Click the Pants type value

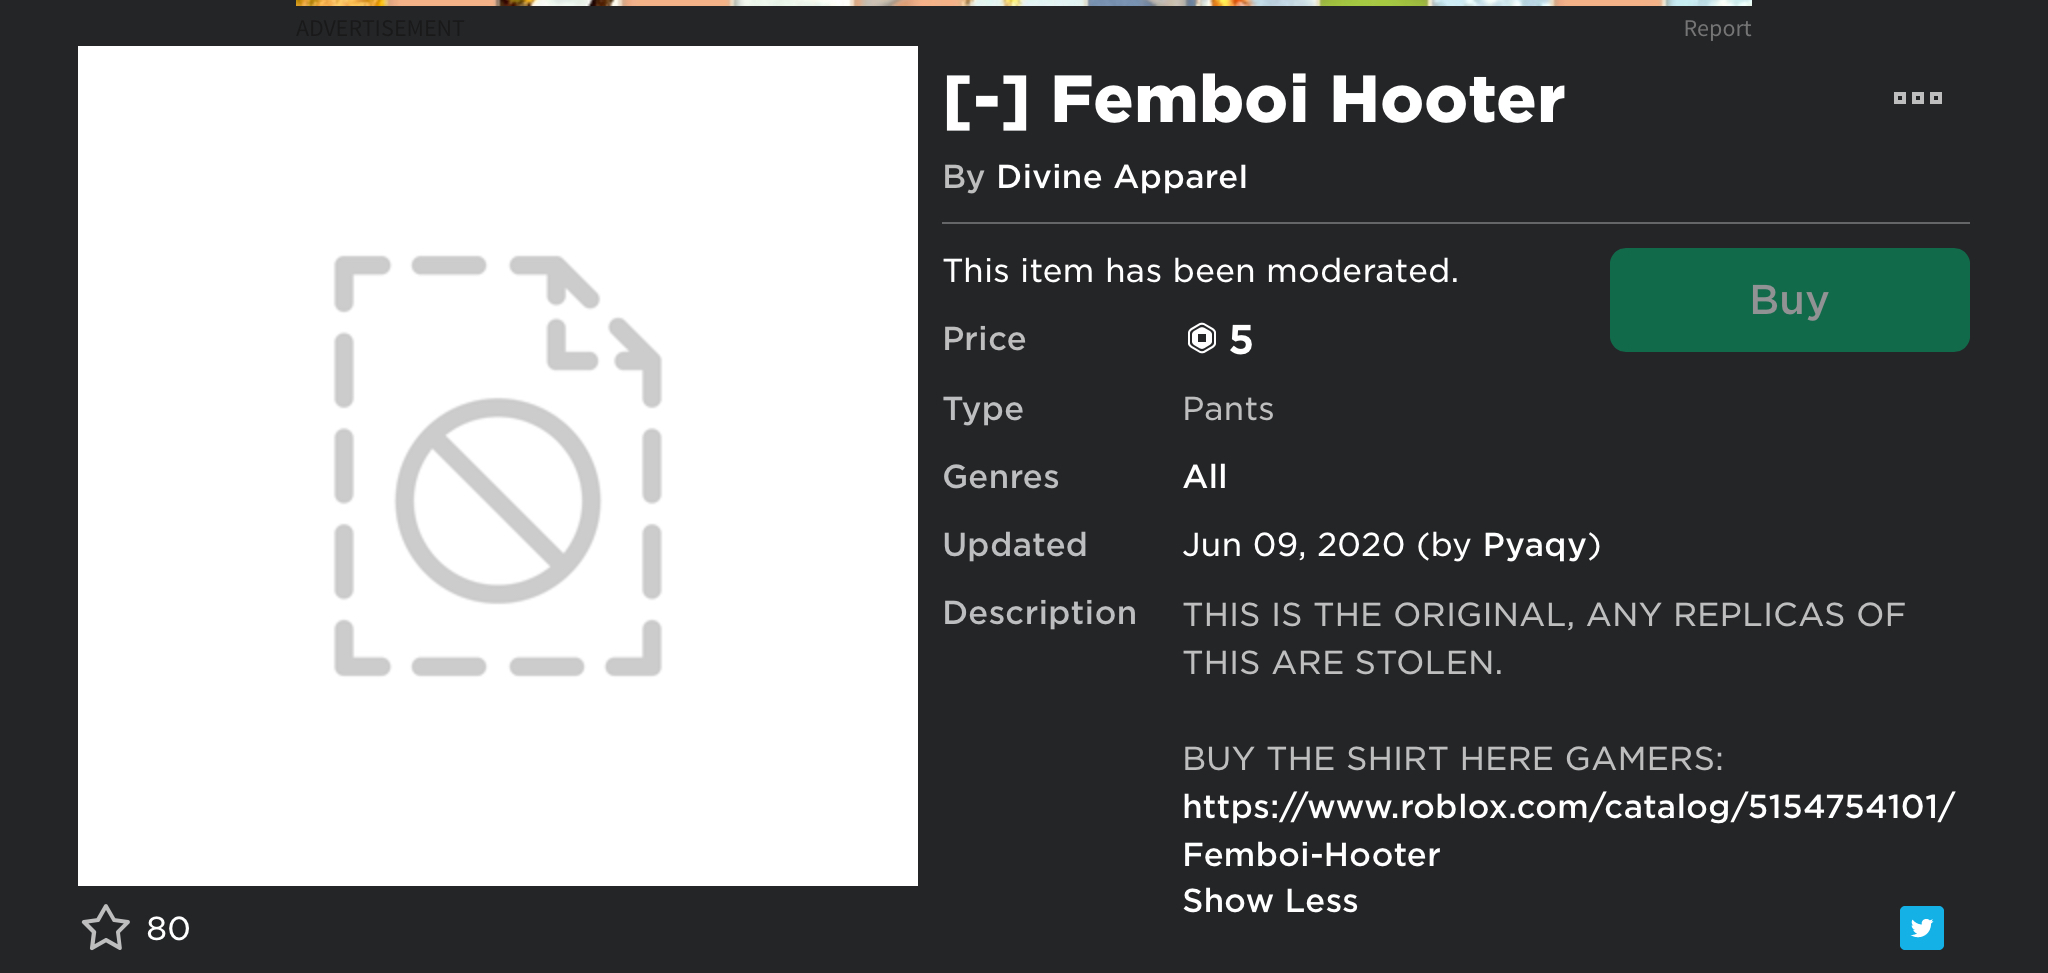(1228, 409)
